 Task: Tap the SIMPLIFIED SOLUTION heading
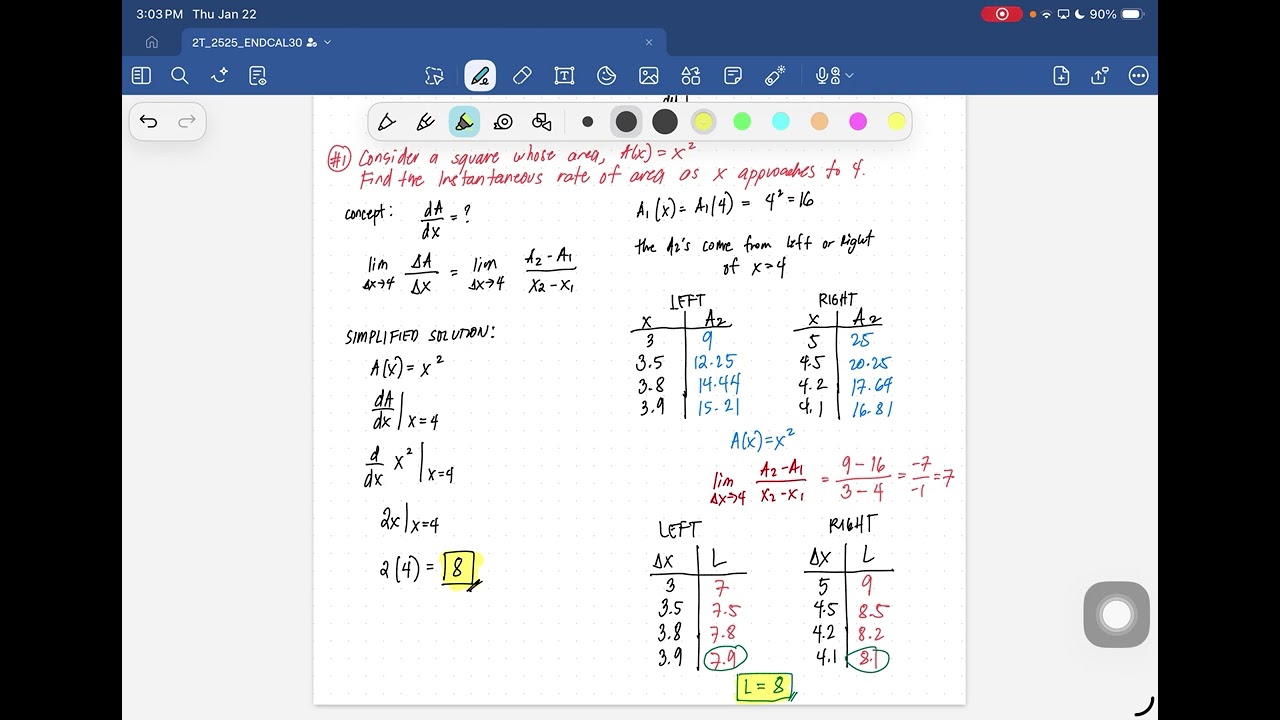(x=419, y=335)
